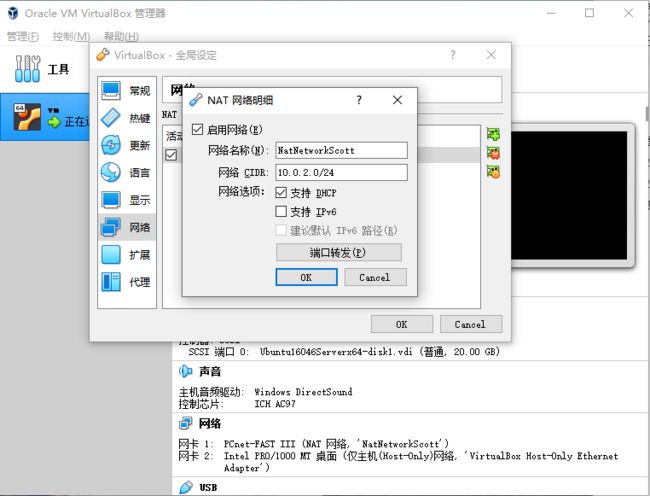Click the 端口转发(P) button

coord(339,252)
